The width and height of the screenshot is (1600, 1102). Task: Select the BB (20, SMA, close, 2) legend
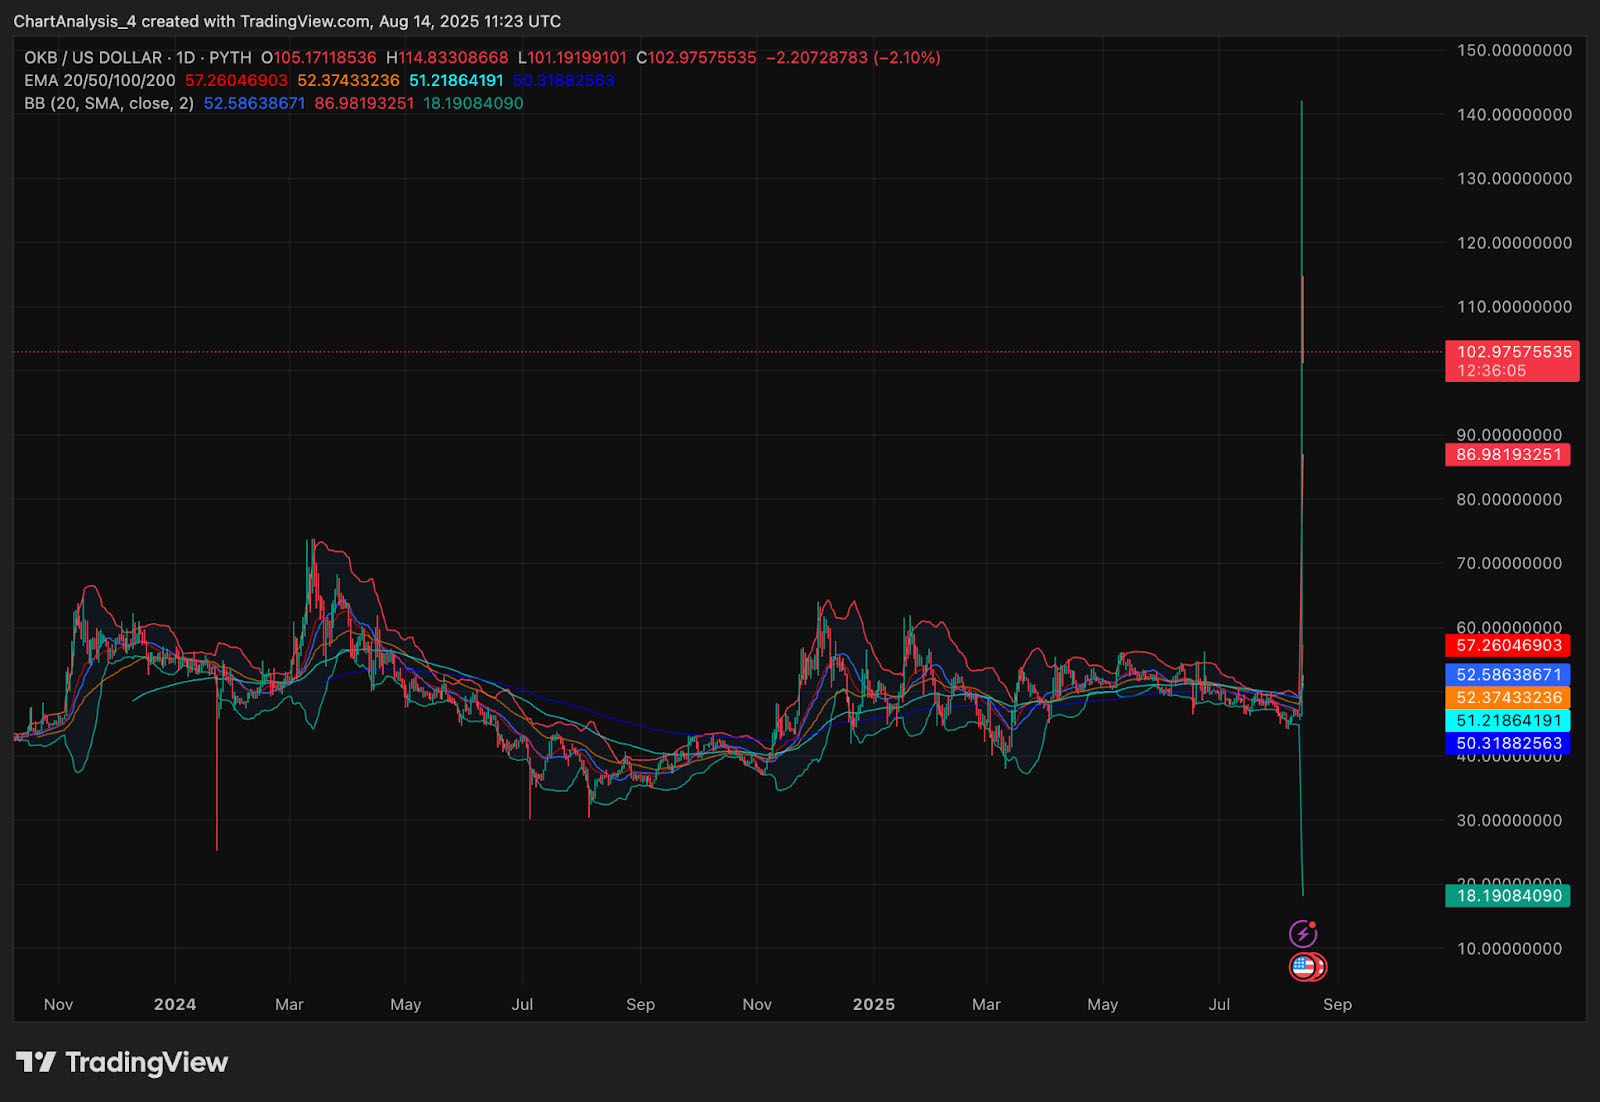(x=109, y=103)
